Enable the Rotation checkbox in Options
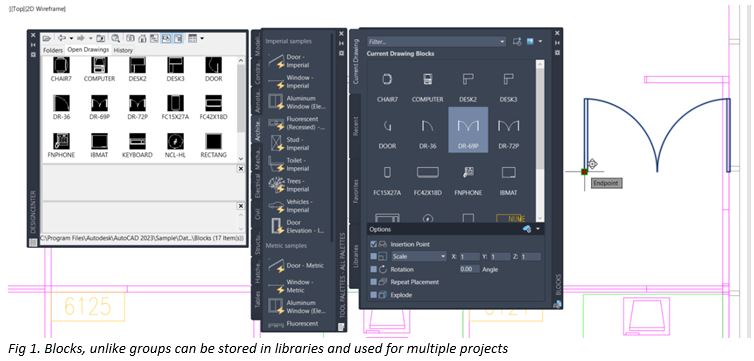This screenshot has height=361, width=754. click(x=374, y=269)
